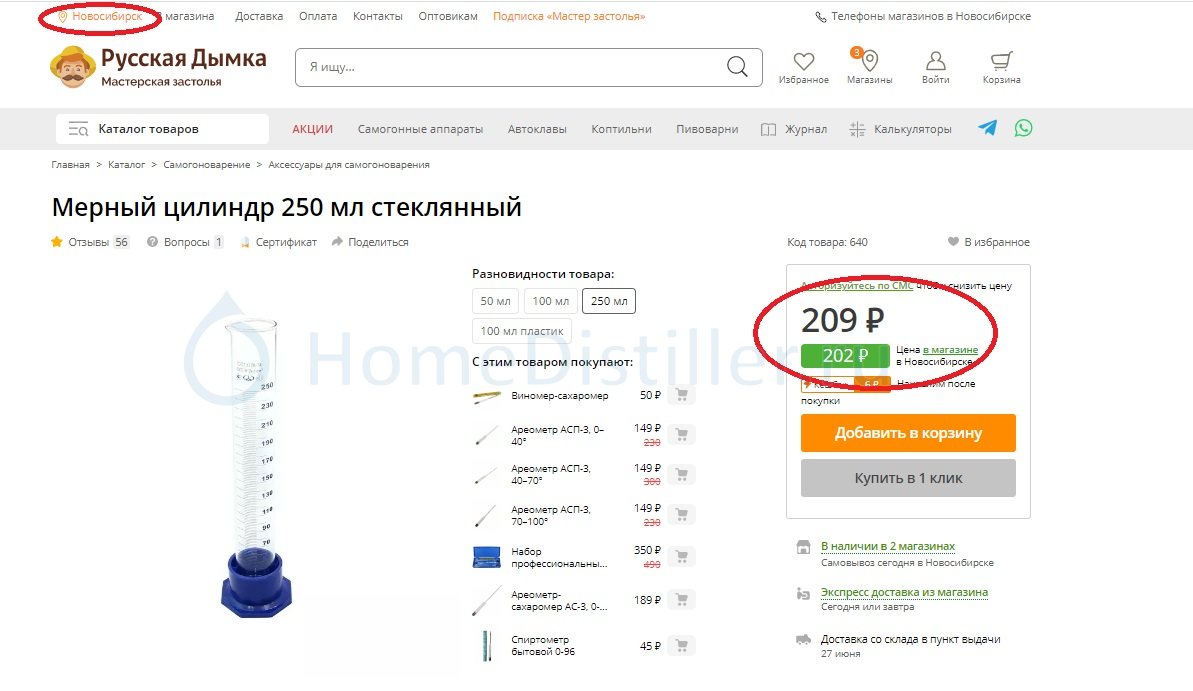Open the АКЦИИ menu item
This screenshot has width=1193, height=691.
tap(312, 129)
